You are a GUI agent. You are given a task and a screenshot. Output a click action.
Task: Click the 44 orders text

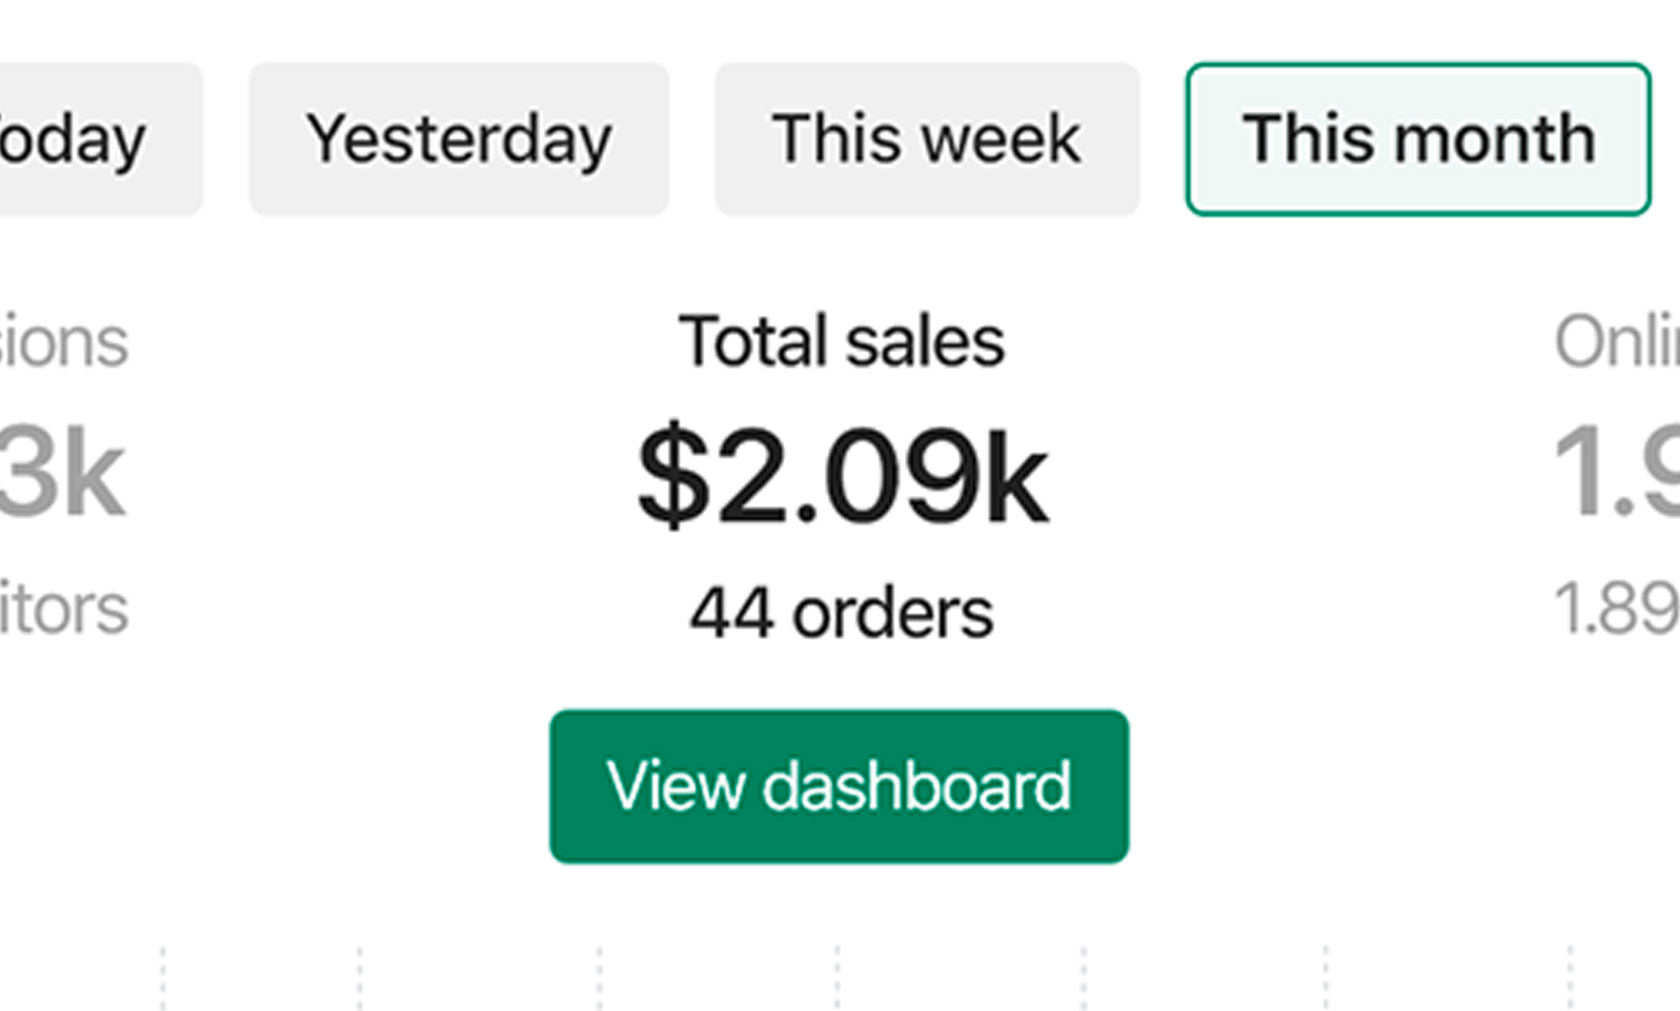tap(841, 612)
